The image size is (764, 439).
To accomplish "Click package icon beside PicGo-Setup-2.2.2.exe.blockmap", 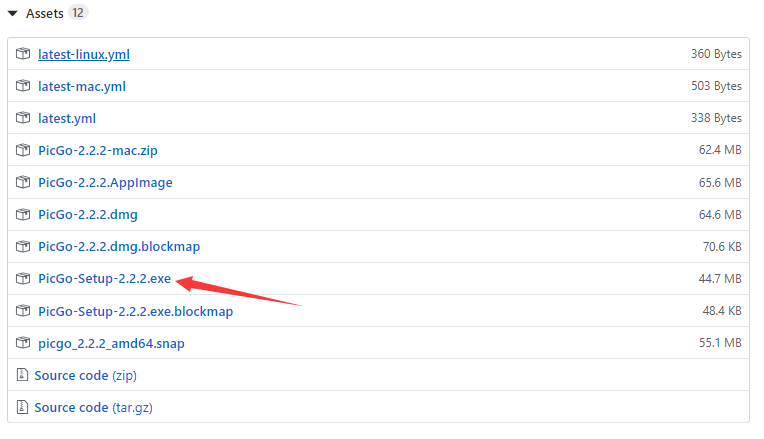I will click(23, 310).
